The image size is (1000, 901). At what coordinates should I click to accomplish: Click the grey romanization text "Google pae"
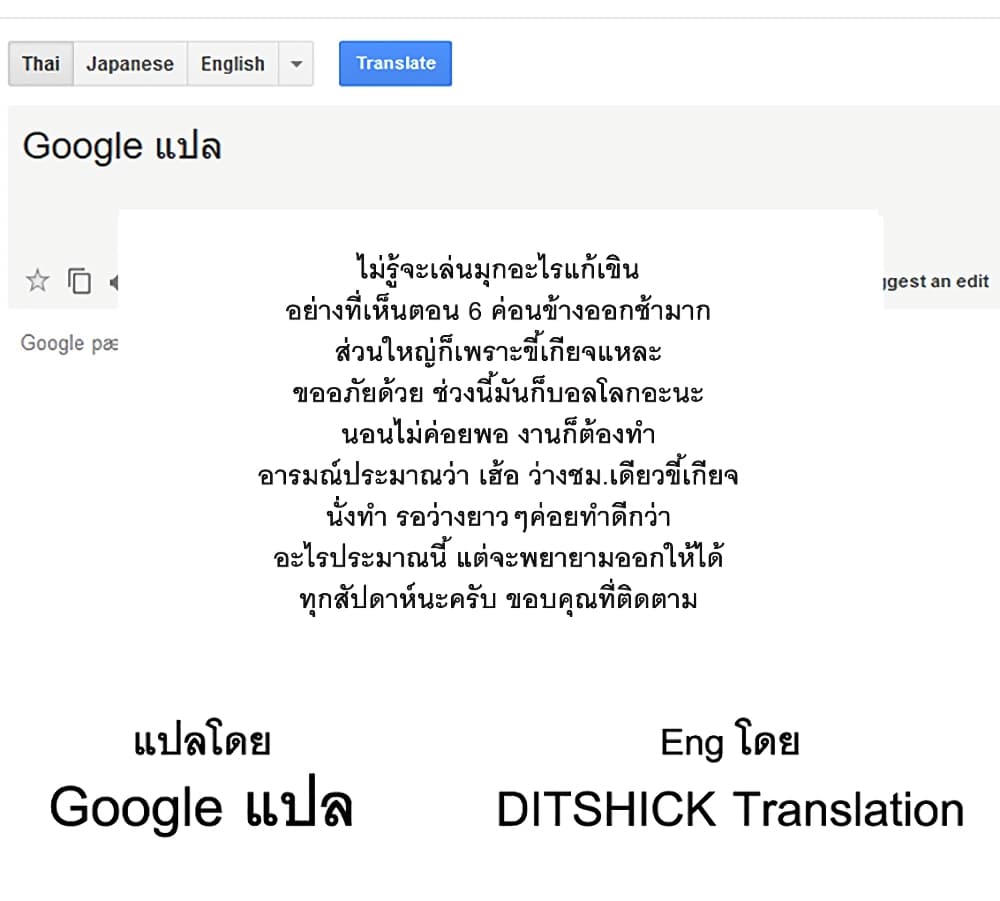pos(69,343)
